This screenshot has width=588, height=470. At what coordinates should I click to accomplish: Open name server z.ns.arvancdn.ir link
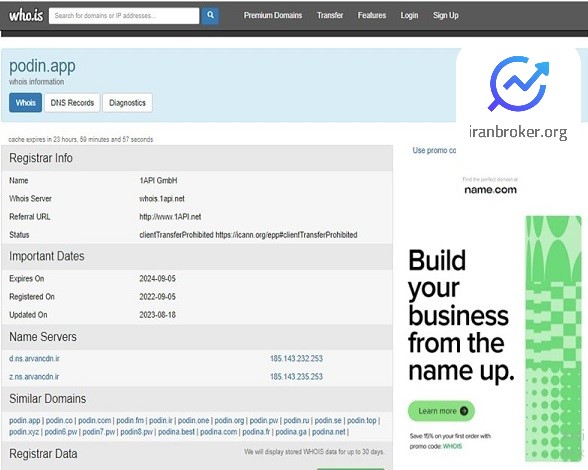pyautogui.click(x=34, y=377)
